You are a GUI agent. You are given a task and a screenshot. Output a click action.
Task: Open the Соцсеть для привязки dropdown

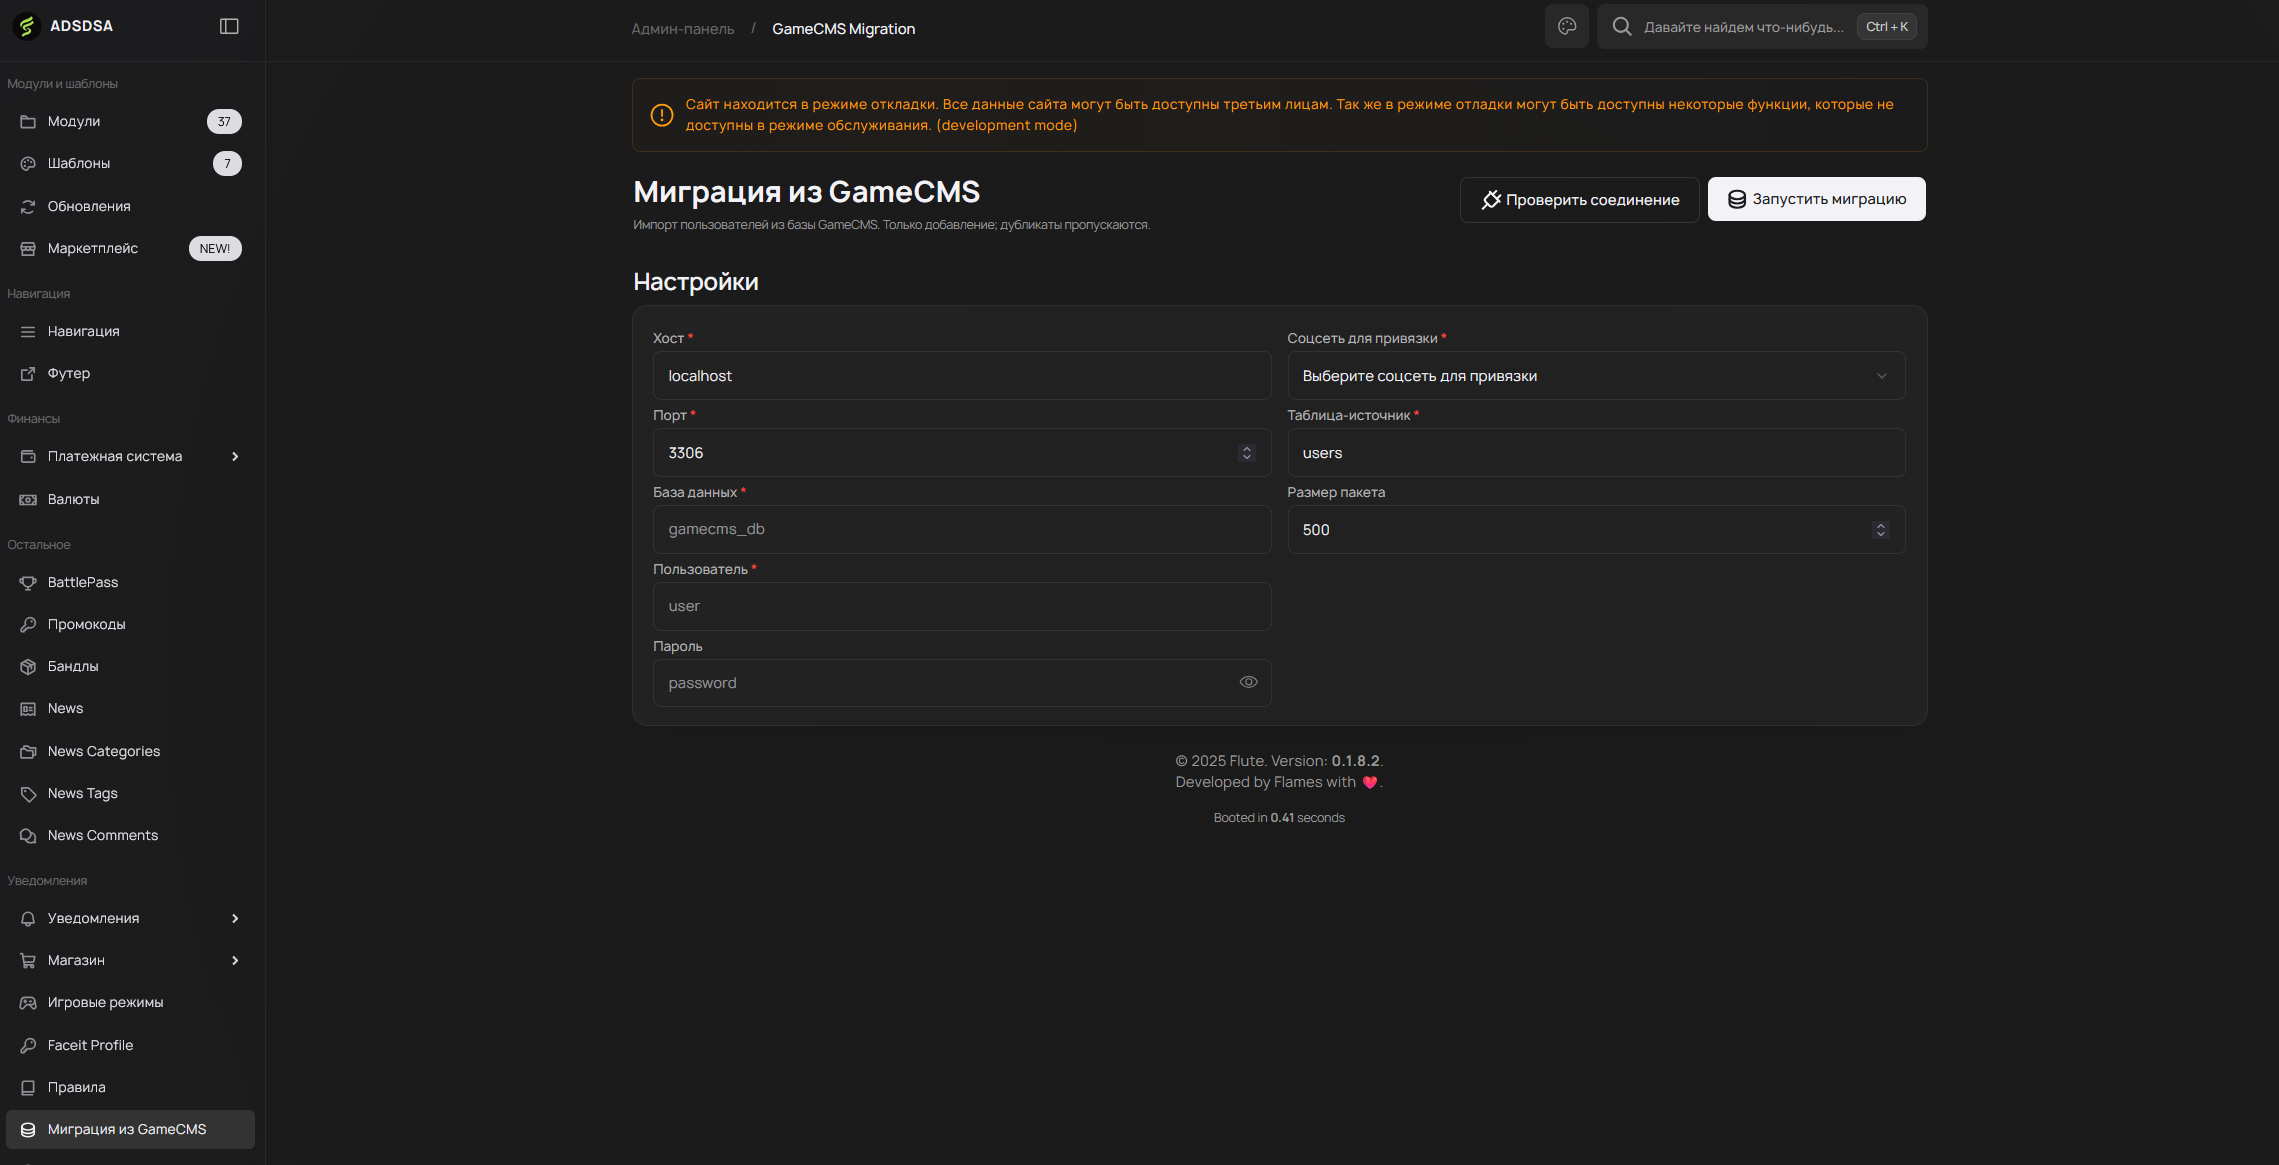(x=1595, y=375)
